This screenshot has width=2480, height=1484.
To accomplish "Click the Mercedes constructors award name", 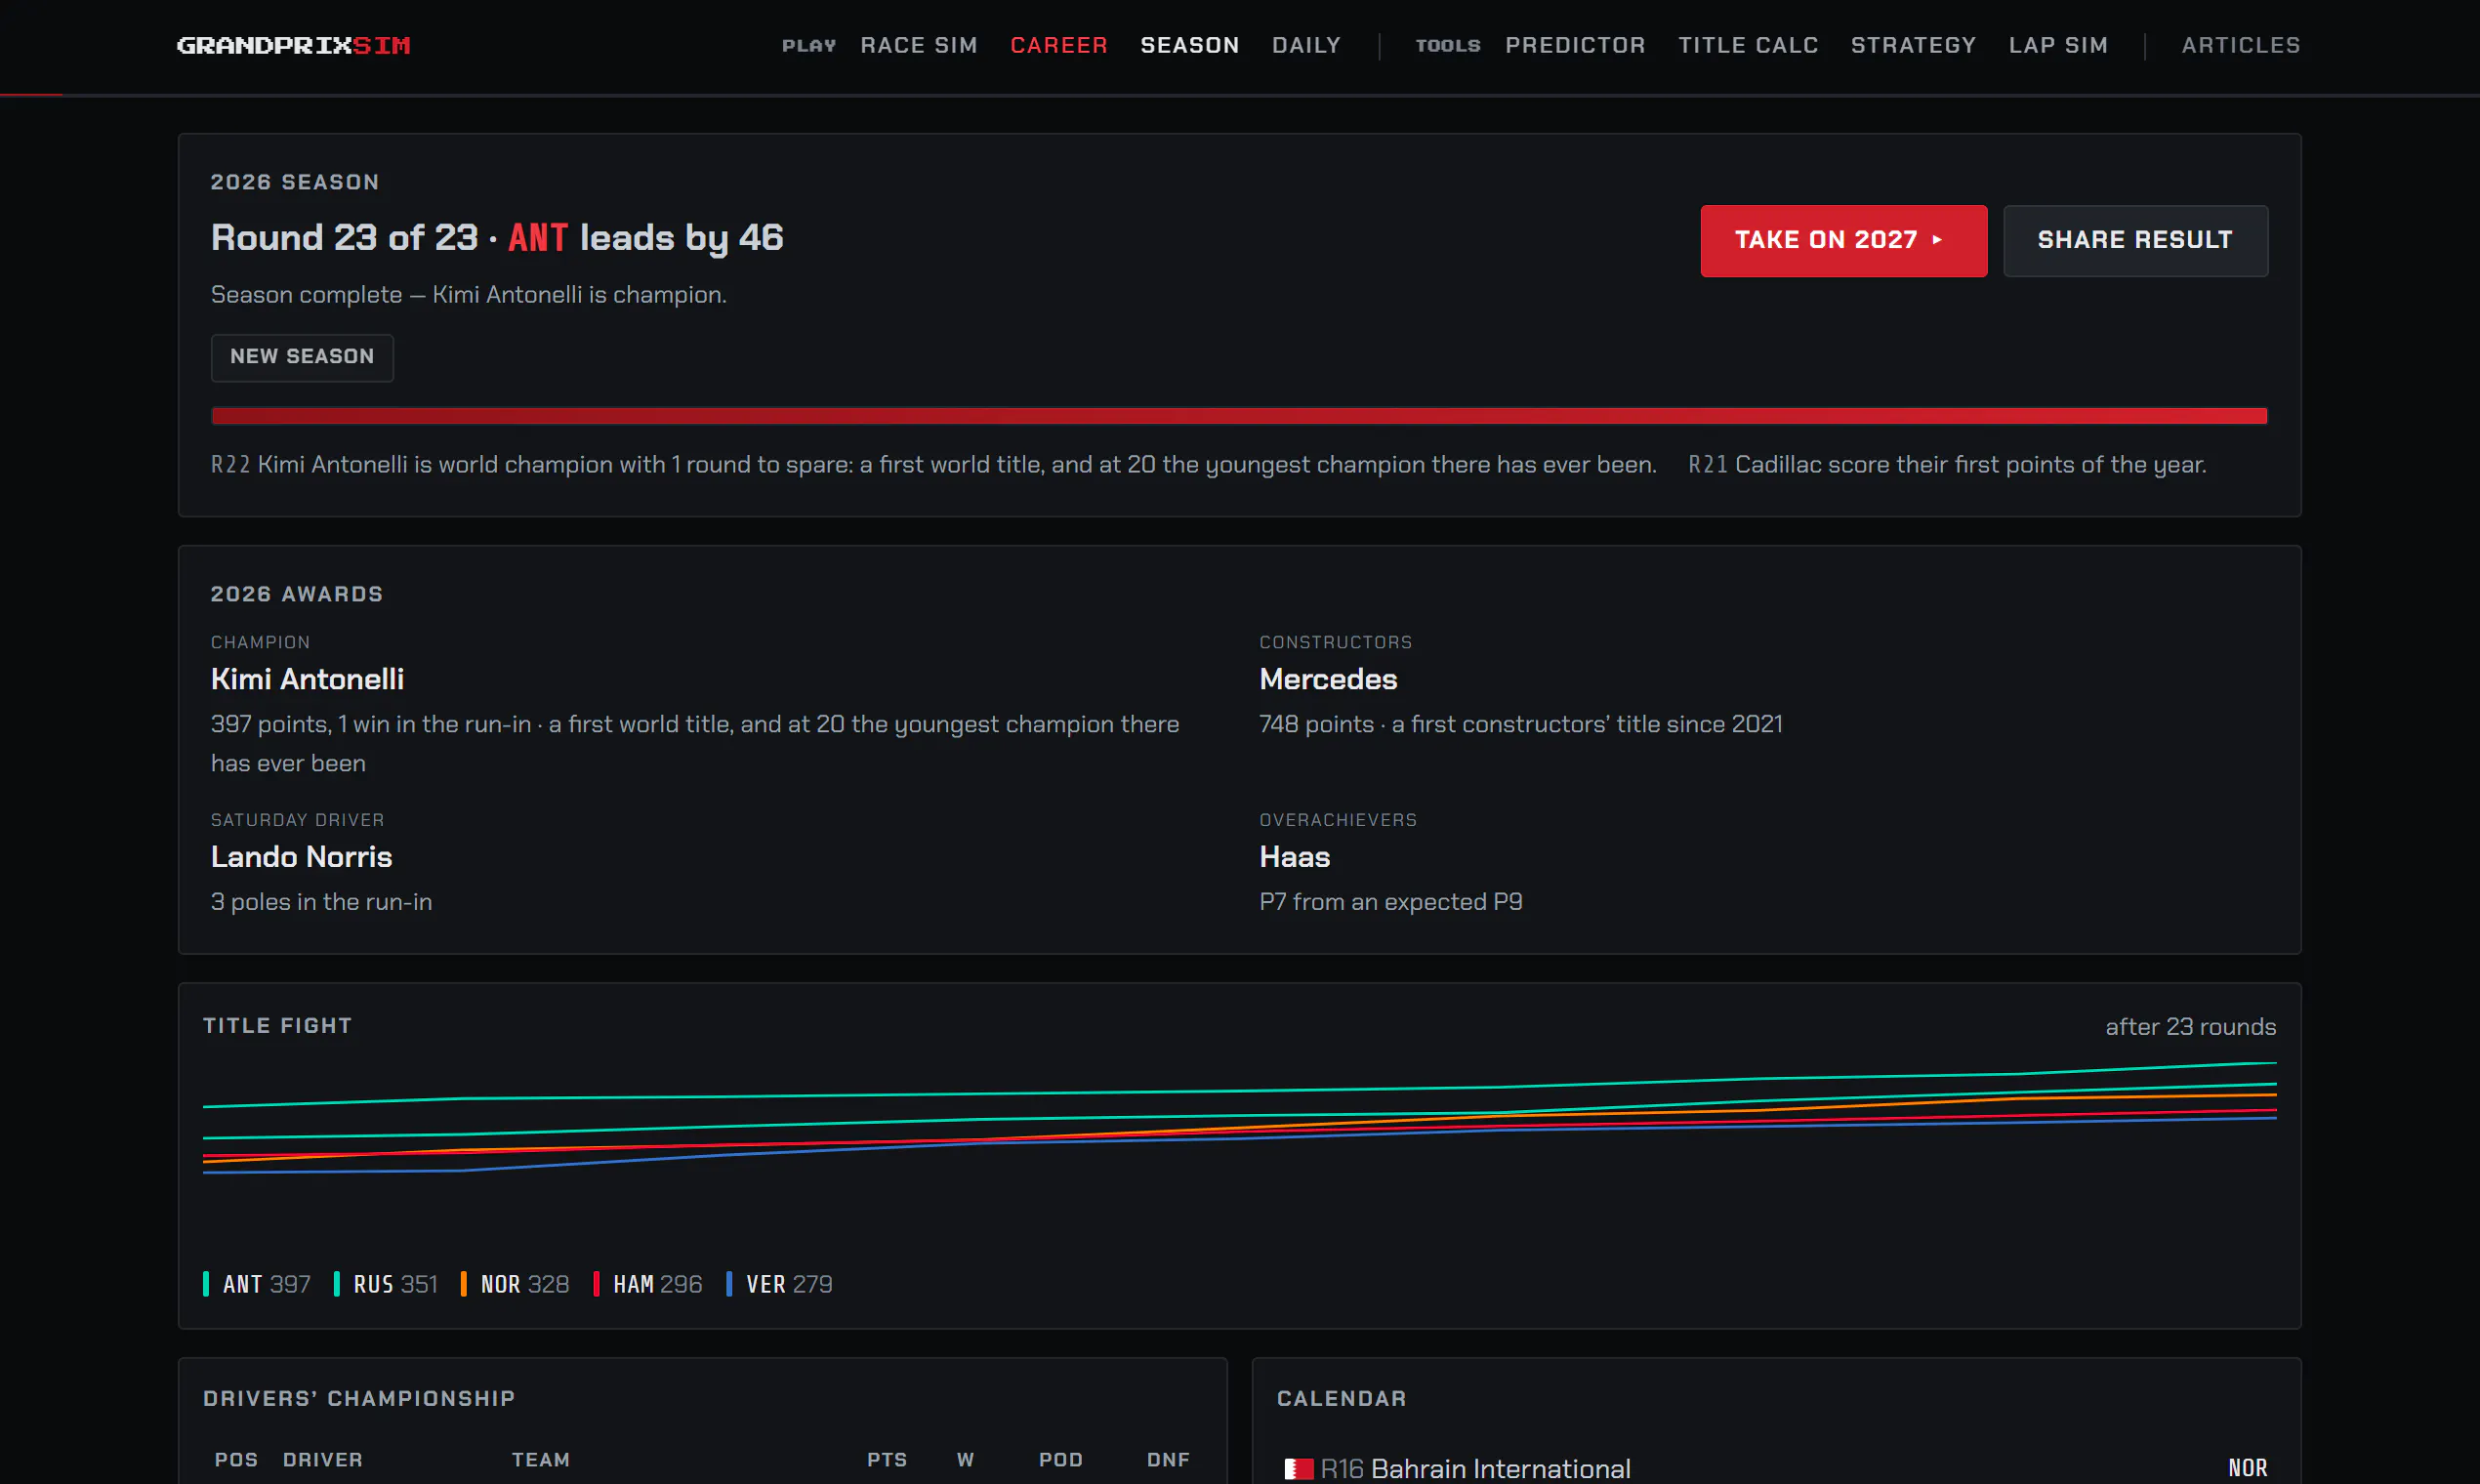I will 1328,679.
